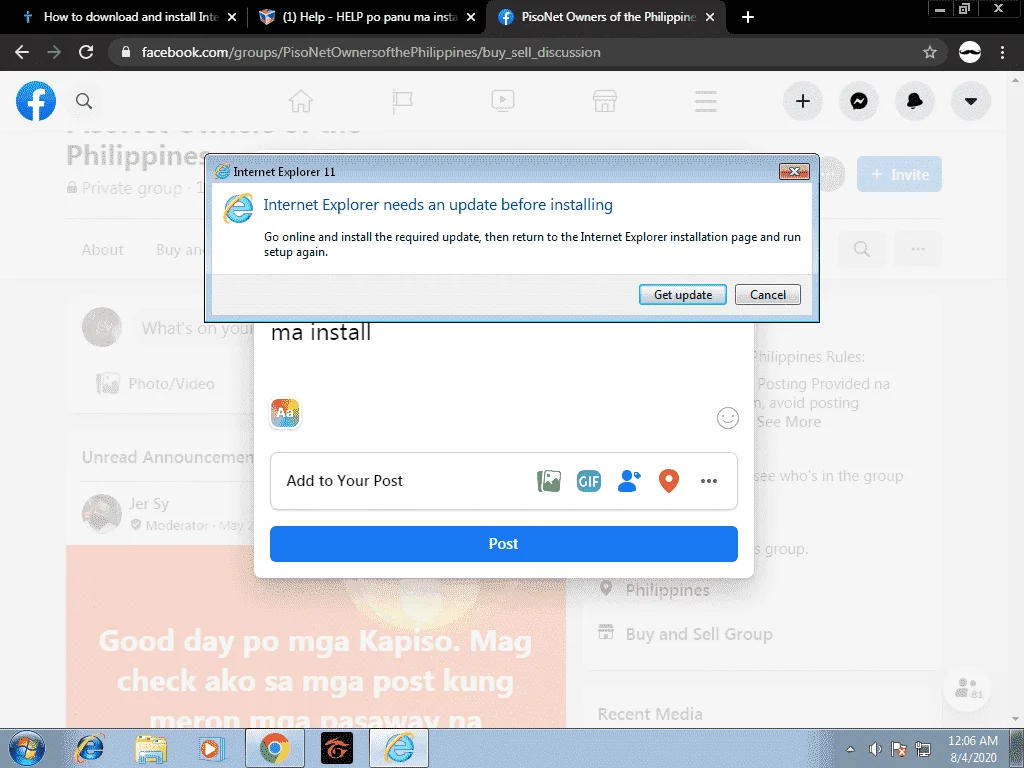This screenshot has width=1024, height=768.
Task: Open Facebook Pages flag icon
Action: (402, 101)
